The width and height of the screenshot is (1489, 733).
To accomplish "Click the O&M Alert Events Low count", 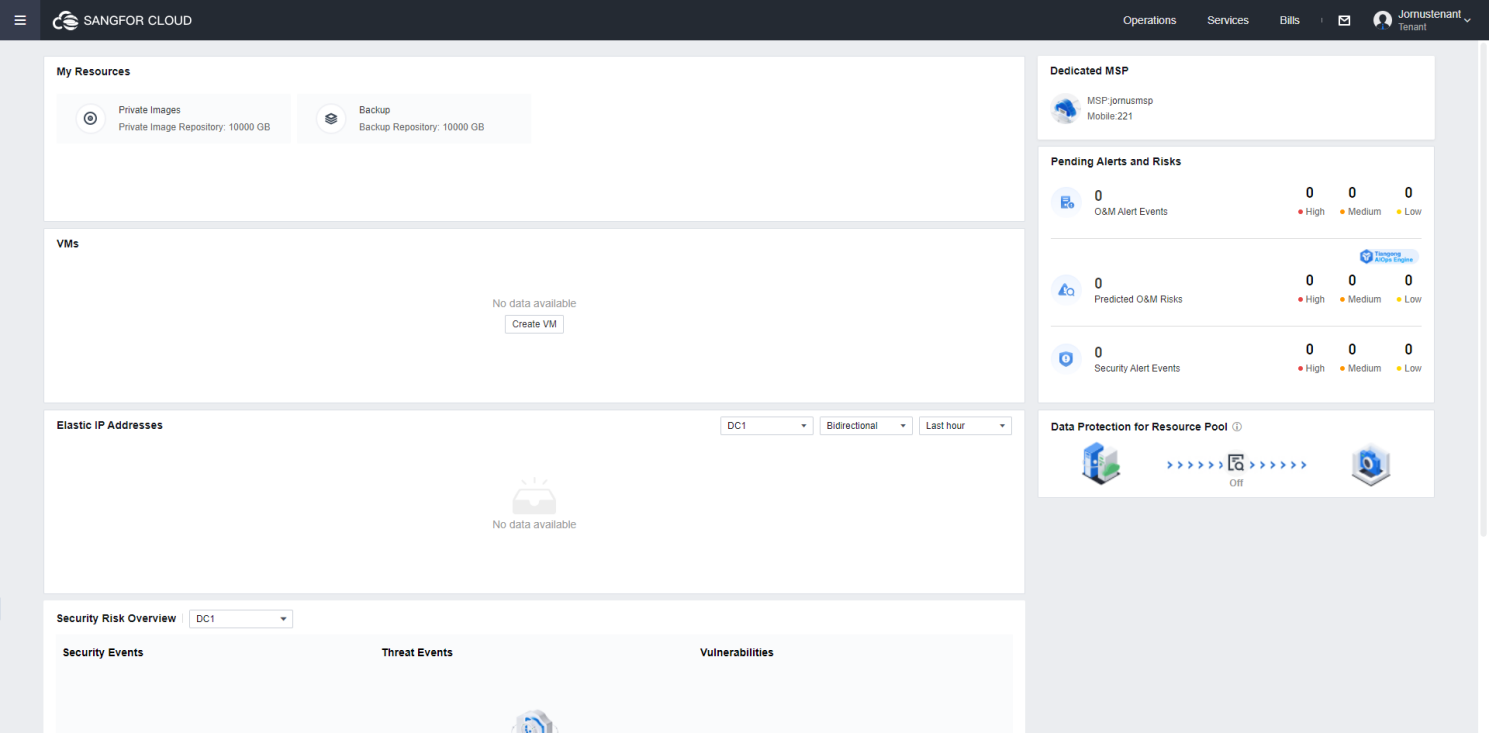I will click(x=1409, y=193).
